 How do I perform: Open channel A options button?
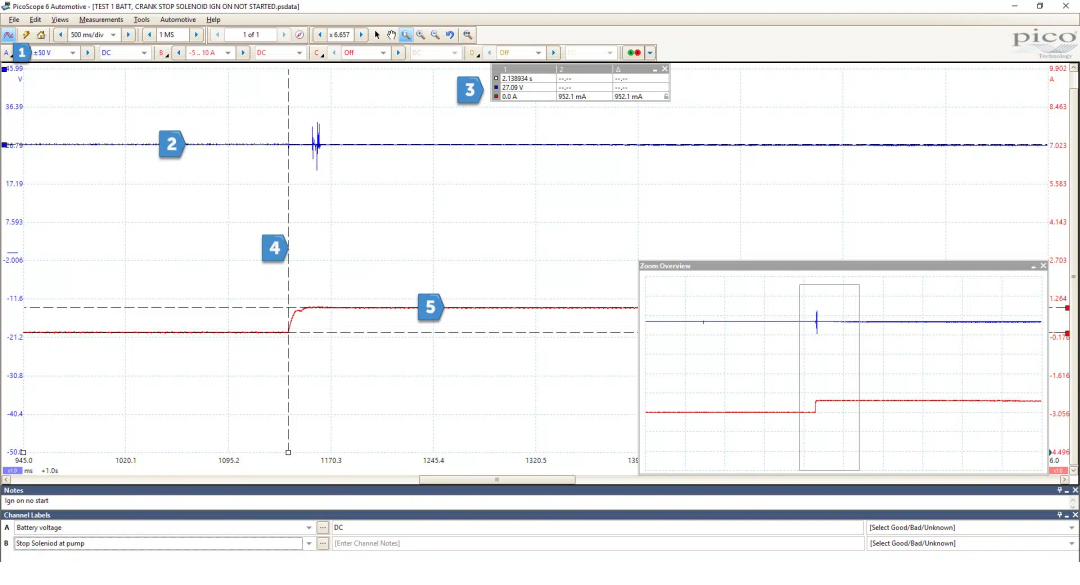coord(7,52)
